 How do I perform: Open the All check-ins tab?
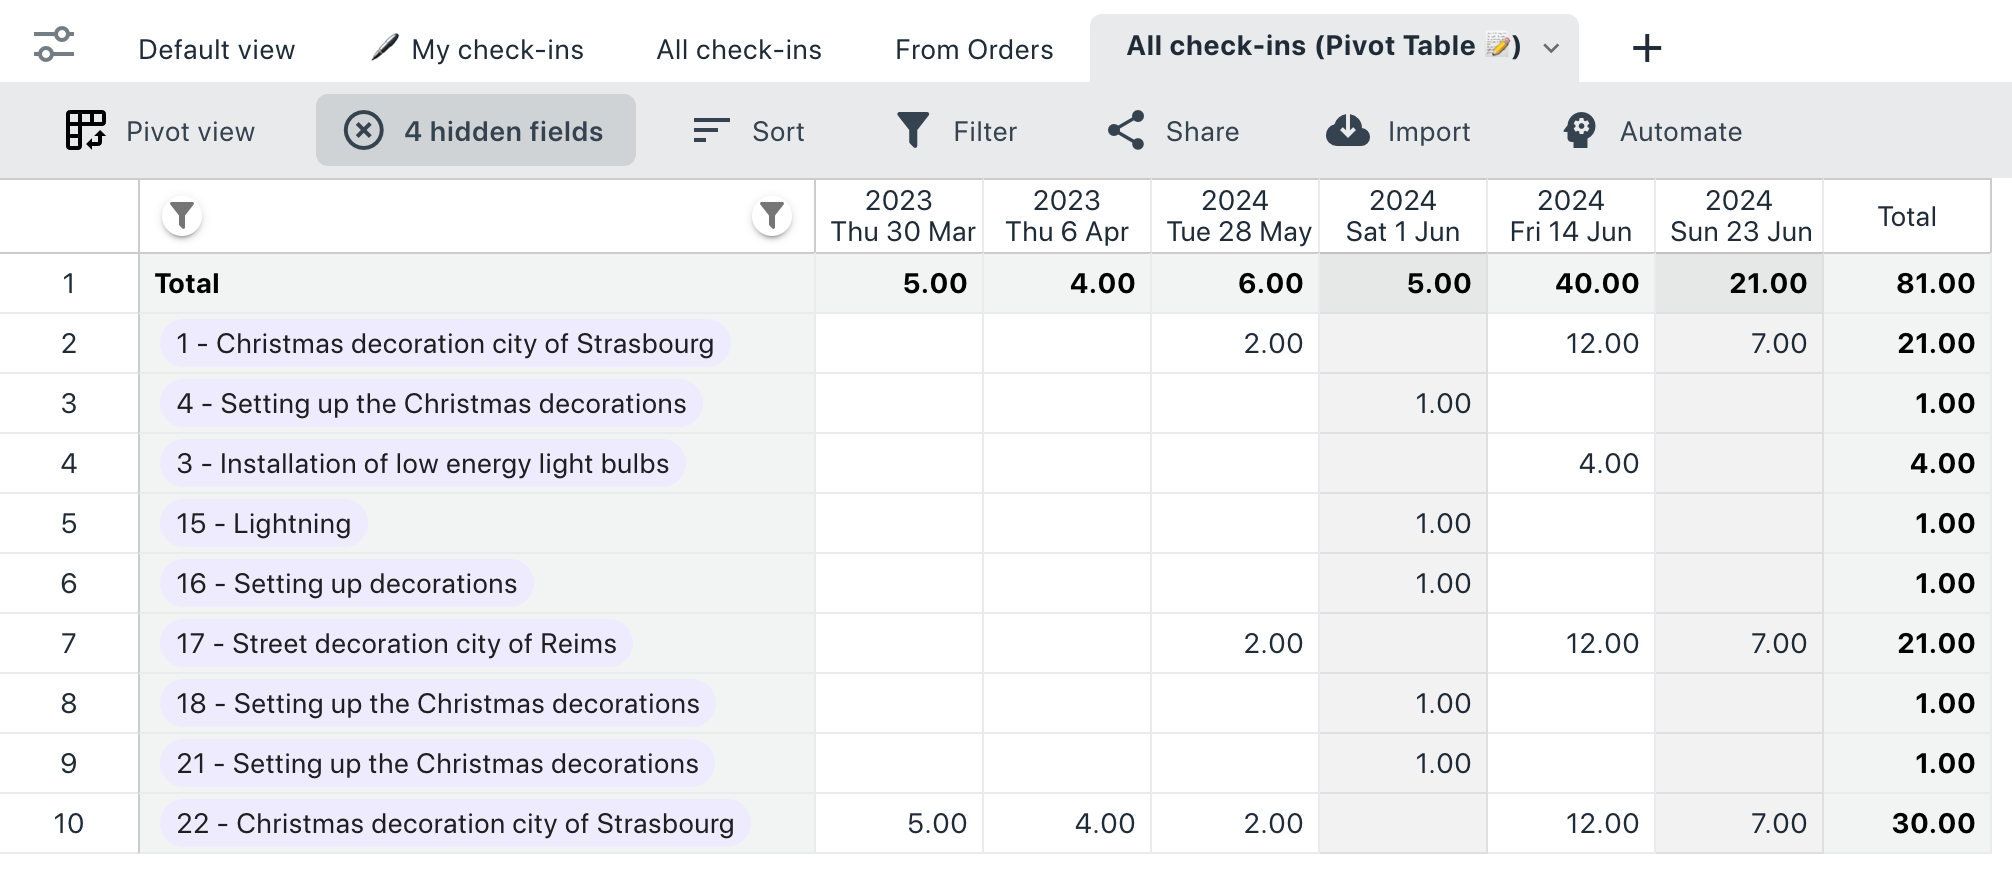click(739, 50)
